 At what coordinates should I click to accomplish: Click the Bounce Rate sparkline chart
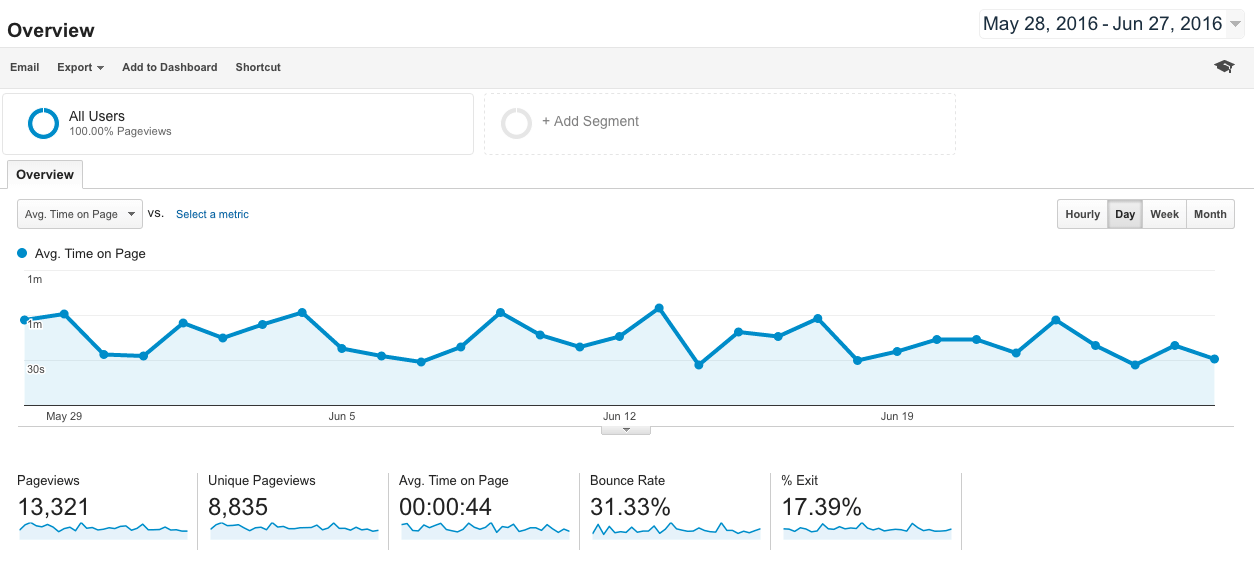click(x=676, y=529)
